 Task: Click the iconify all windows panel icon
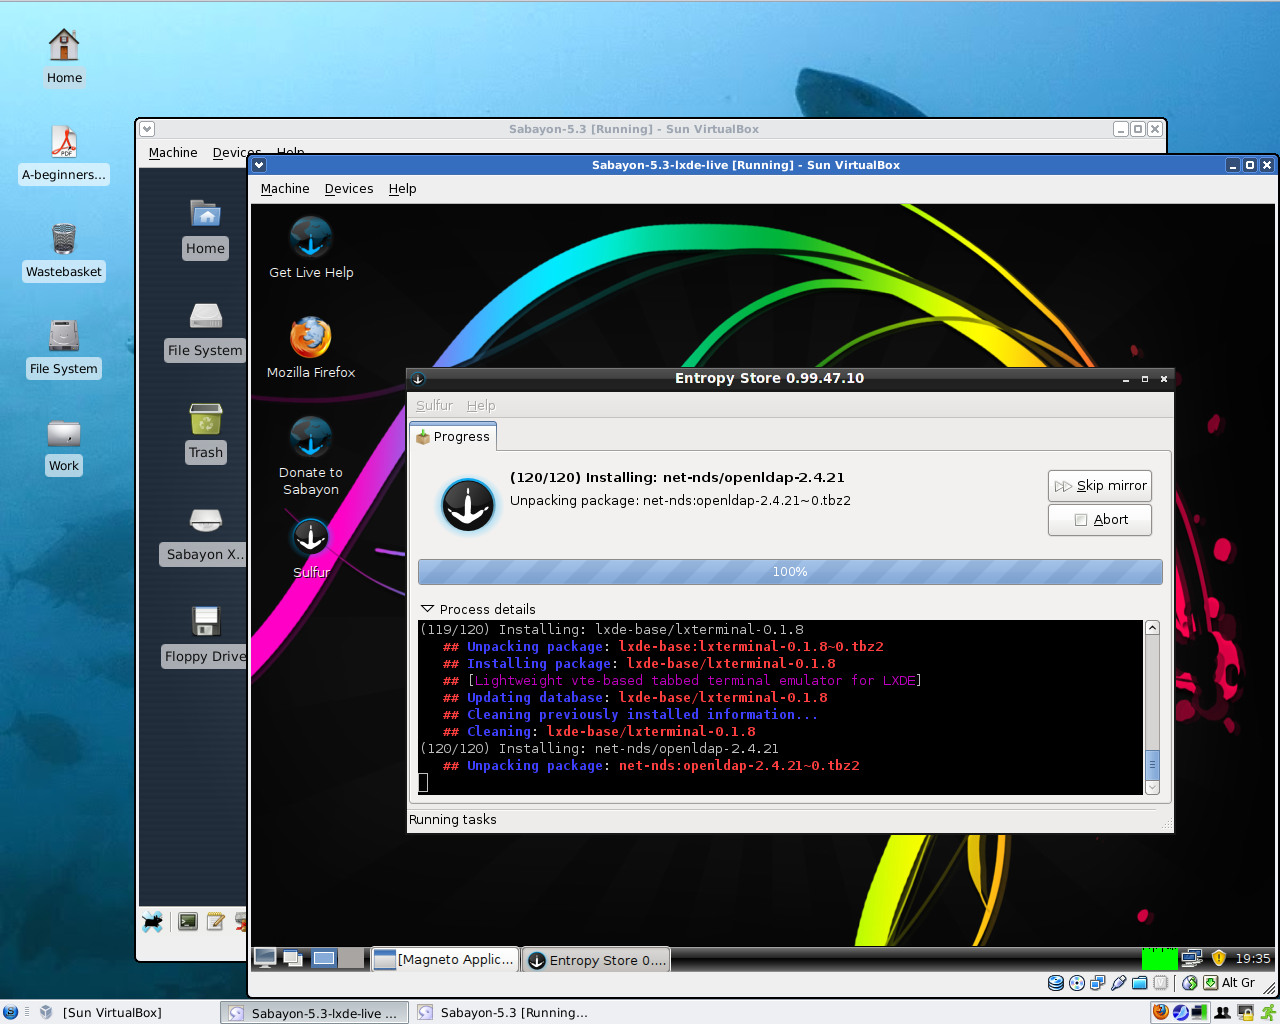[x=293, y=959]
